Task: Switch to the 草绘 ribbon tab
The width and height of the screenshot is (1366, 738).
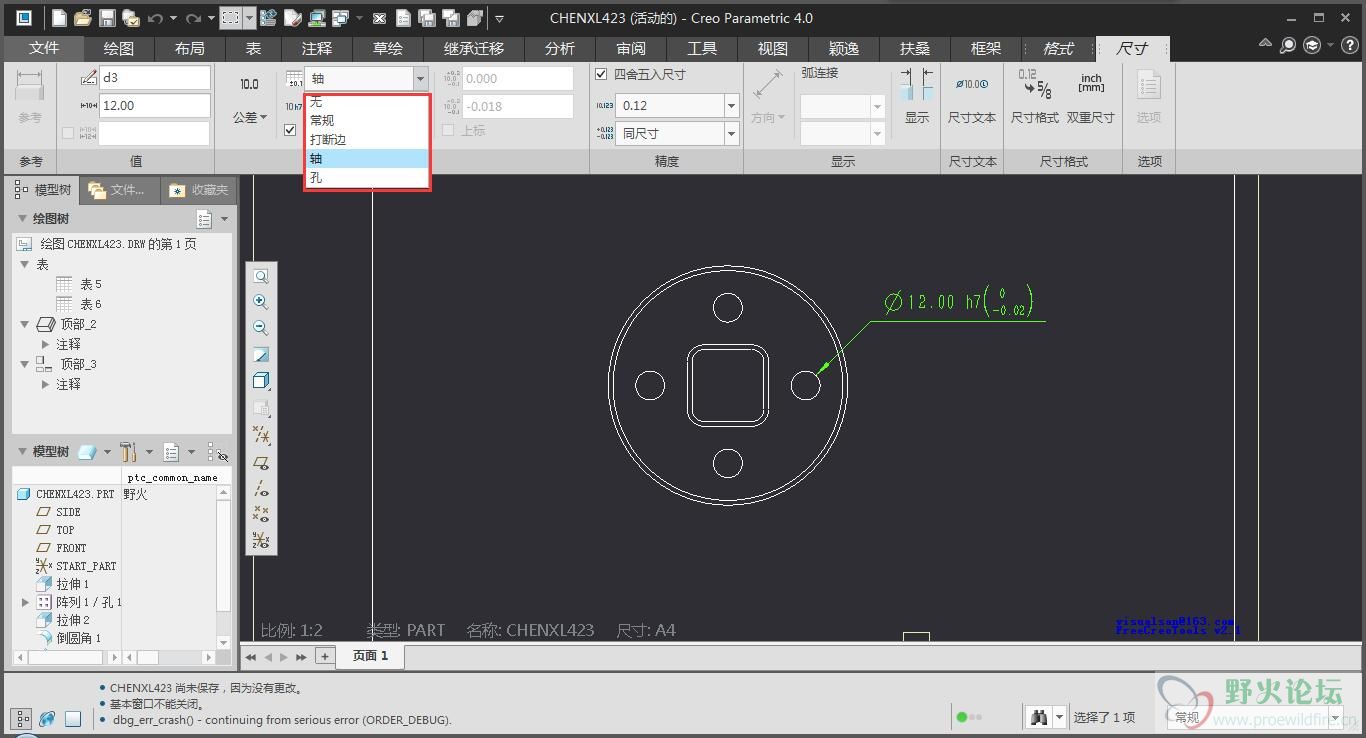Action: (x=388, y=48)
